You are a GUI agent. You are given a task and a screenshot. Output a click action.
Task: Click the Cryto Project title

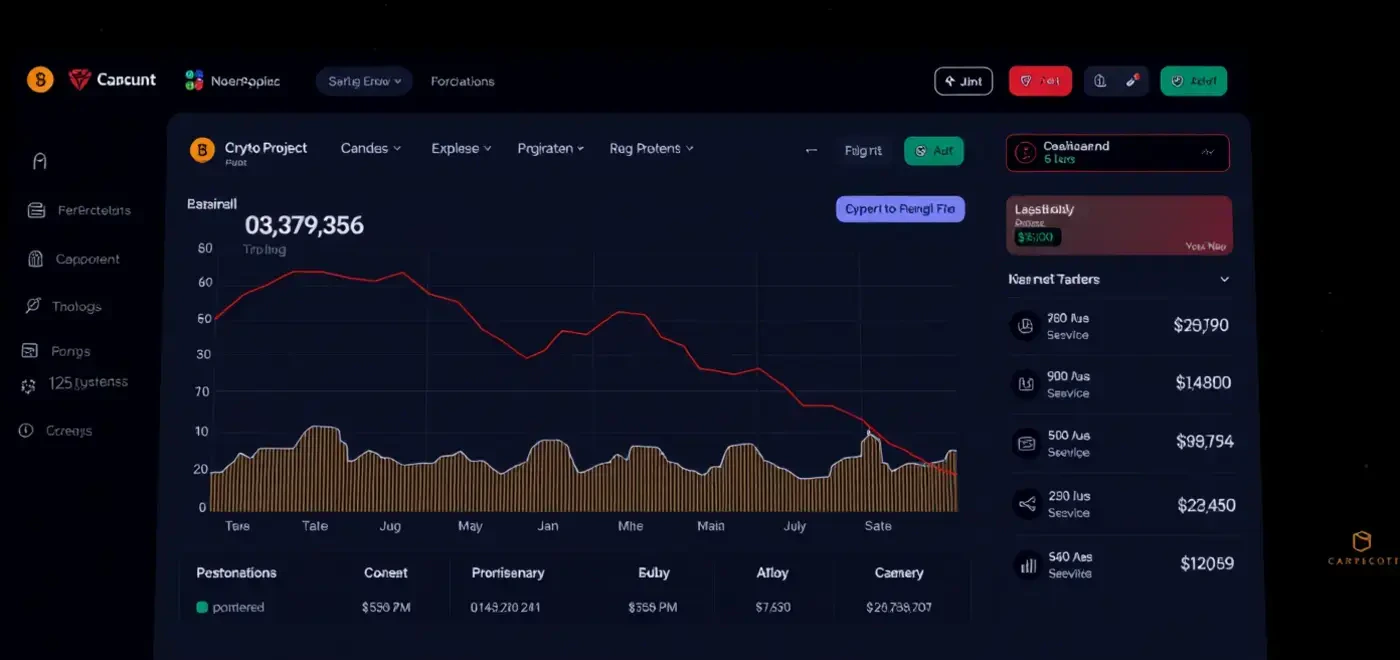click(266, 147)
